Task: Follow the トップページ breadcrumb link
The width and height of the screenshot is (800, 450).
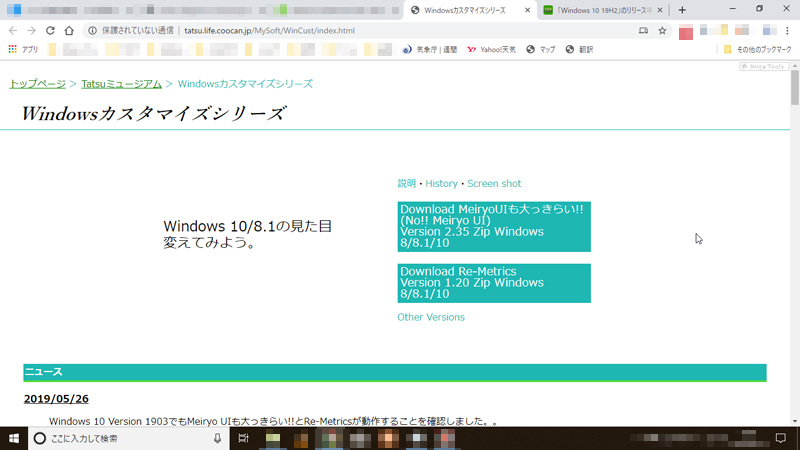Action: pos(38,84)
